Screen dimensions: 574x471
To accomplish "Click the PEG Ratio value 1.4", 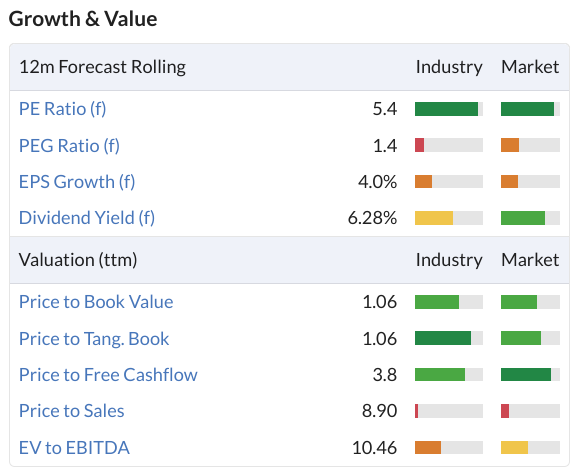I will pyautogui.click(x=385, y=146).
